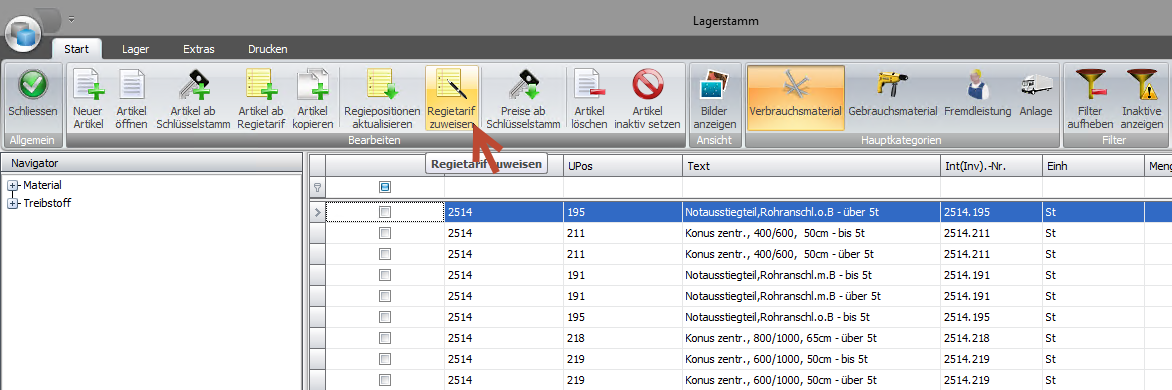Screen dimensions: 1172x390
Task: Select Gebrauchsmaterial main category
Action: tap(893, 98)
